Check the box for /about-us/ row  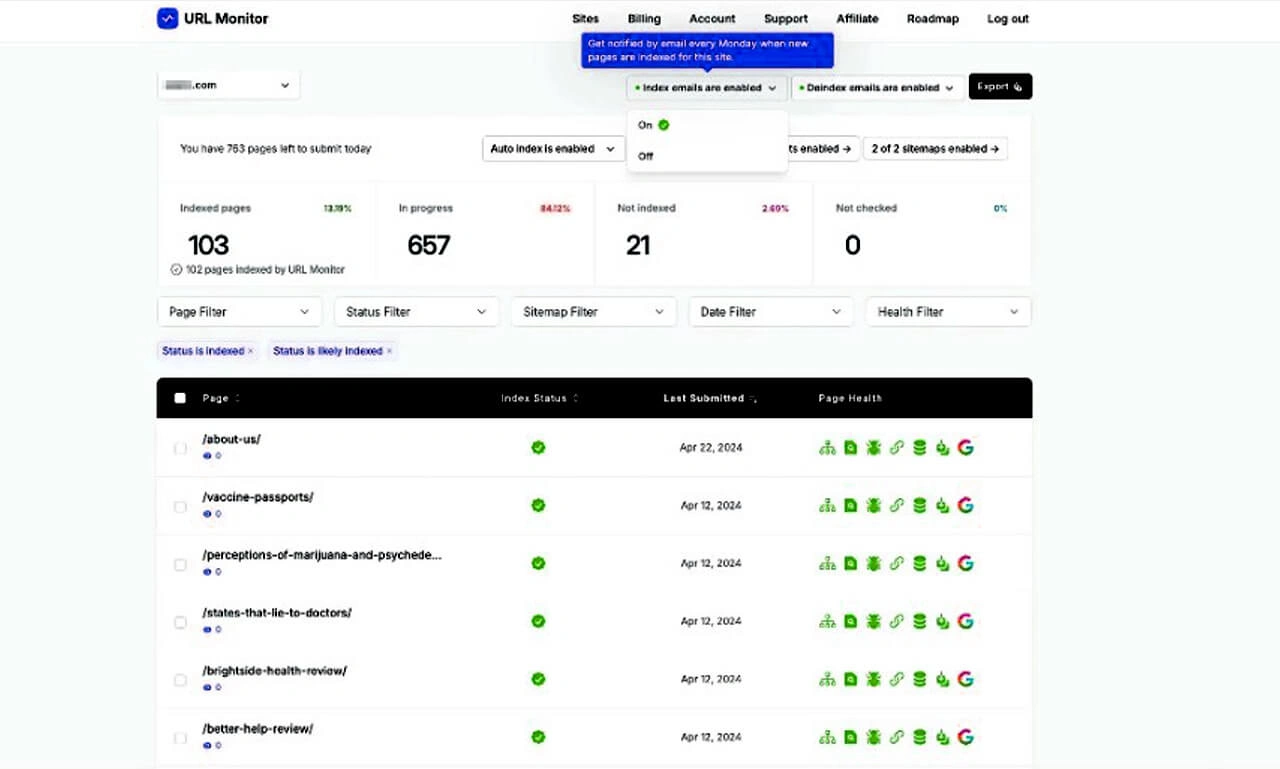pos(180,448)
